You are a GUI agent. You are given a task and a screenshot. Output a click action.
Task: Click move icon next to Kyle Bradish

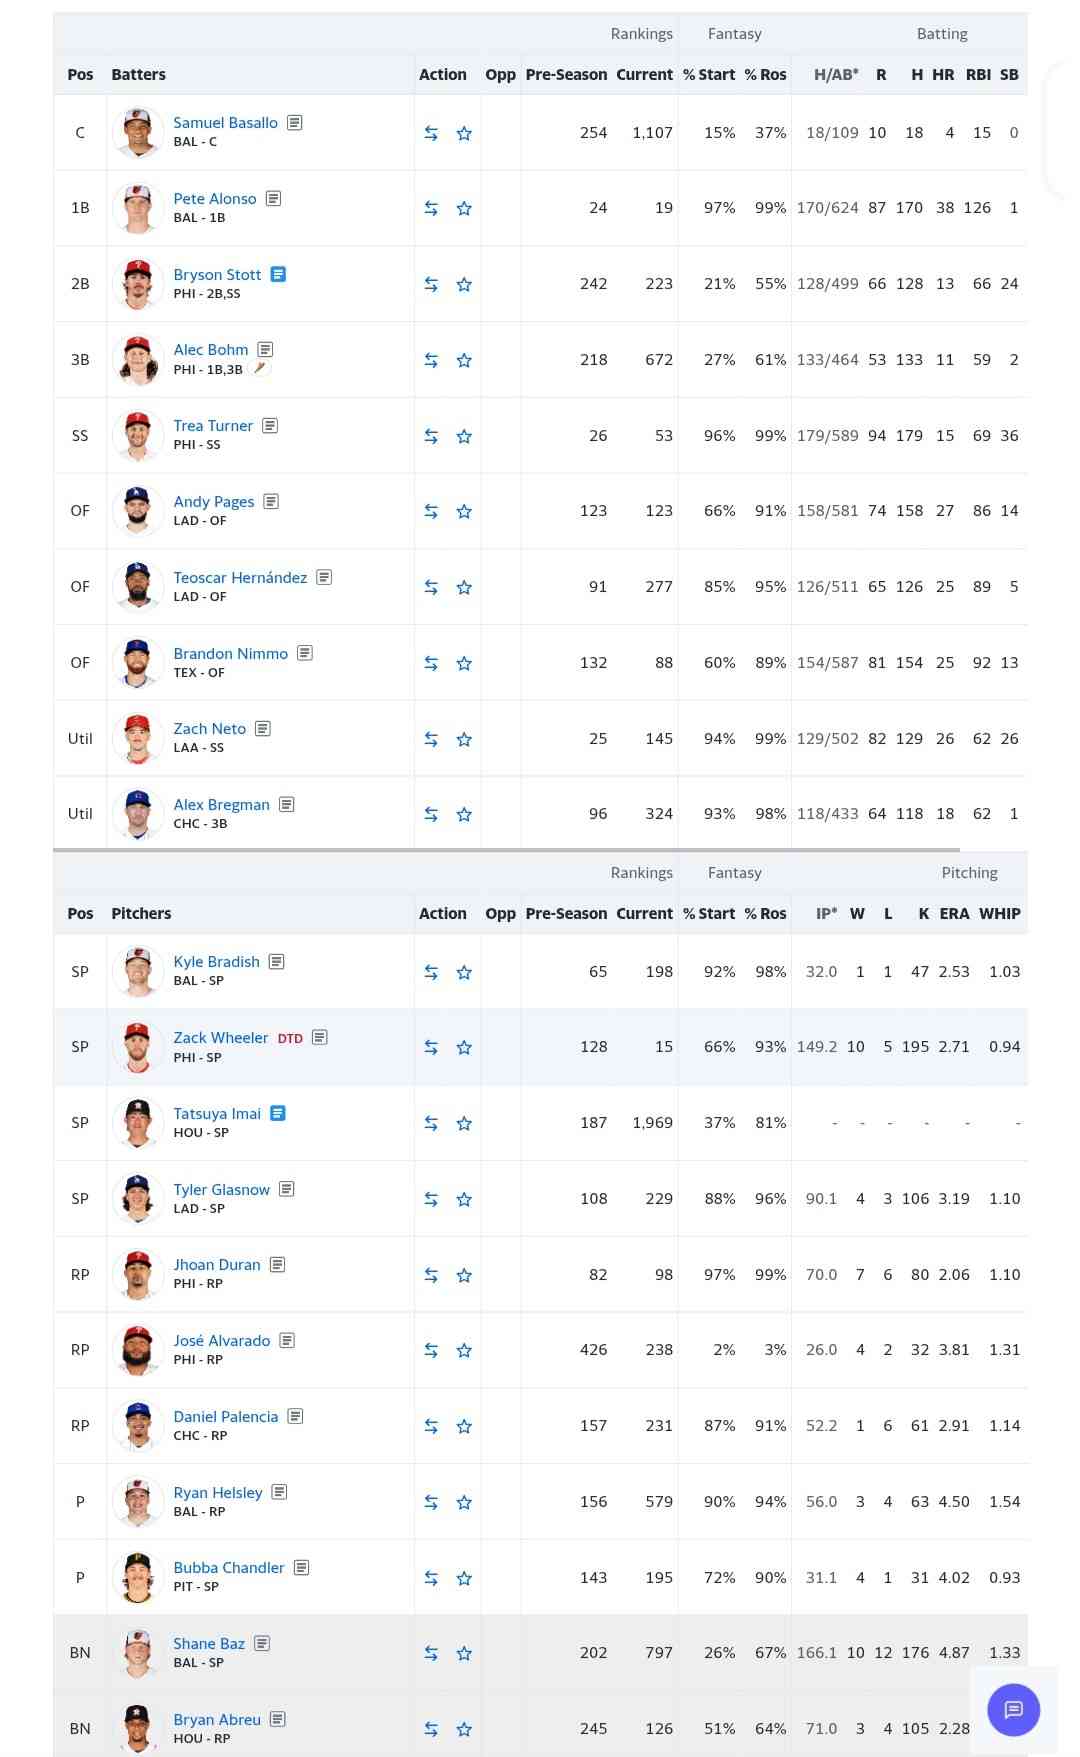point(431,972)
